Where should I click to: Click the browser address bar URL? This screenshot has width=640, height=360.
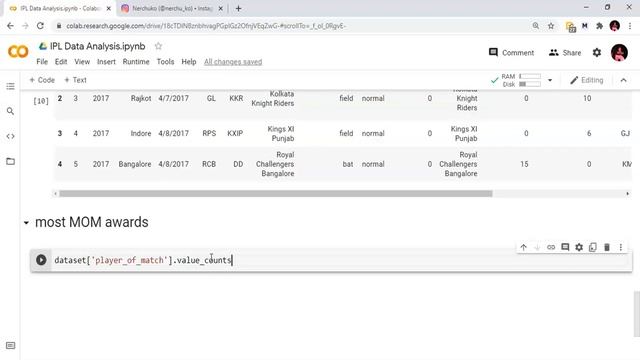pyautogui.click(x=206, y=26)
